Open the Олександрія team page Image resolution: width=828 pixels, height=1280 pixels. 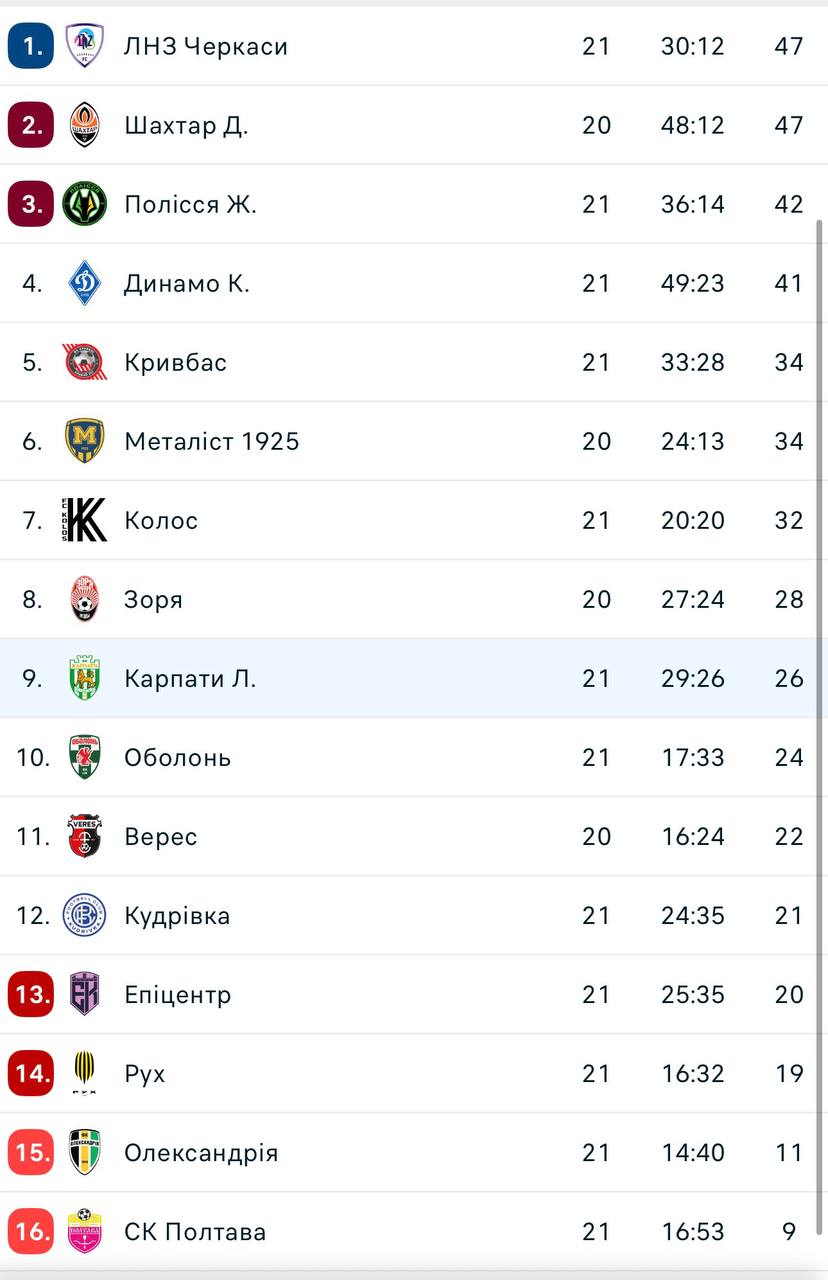click(201, 1152)
